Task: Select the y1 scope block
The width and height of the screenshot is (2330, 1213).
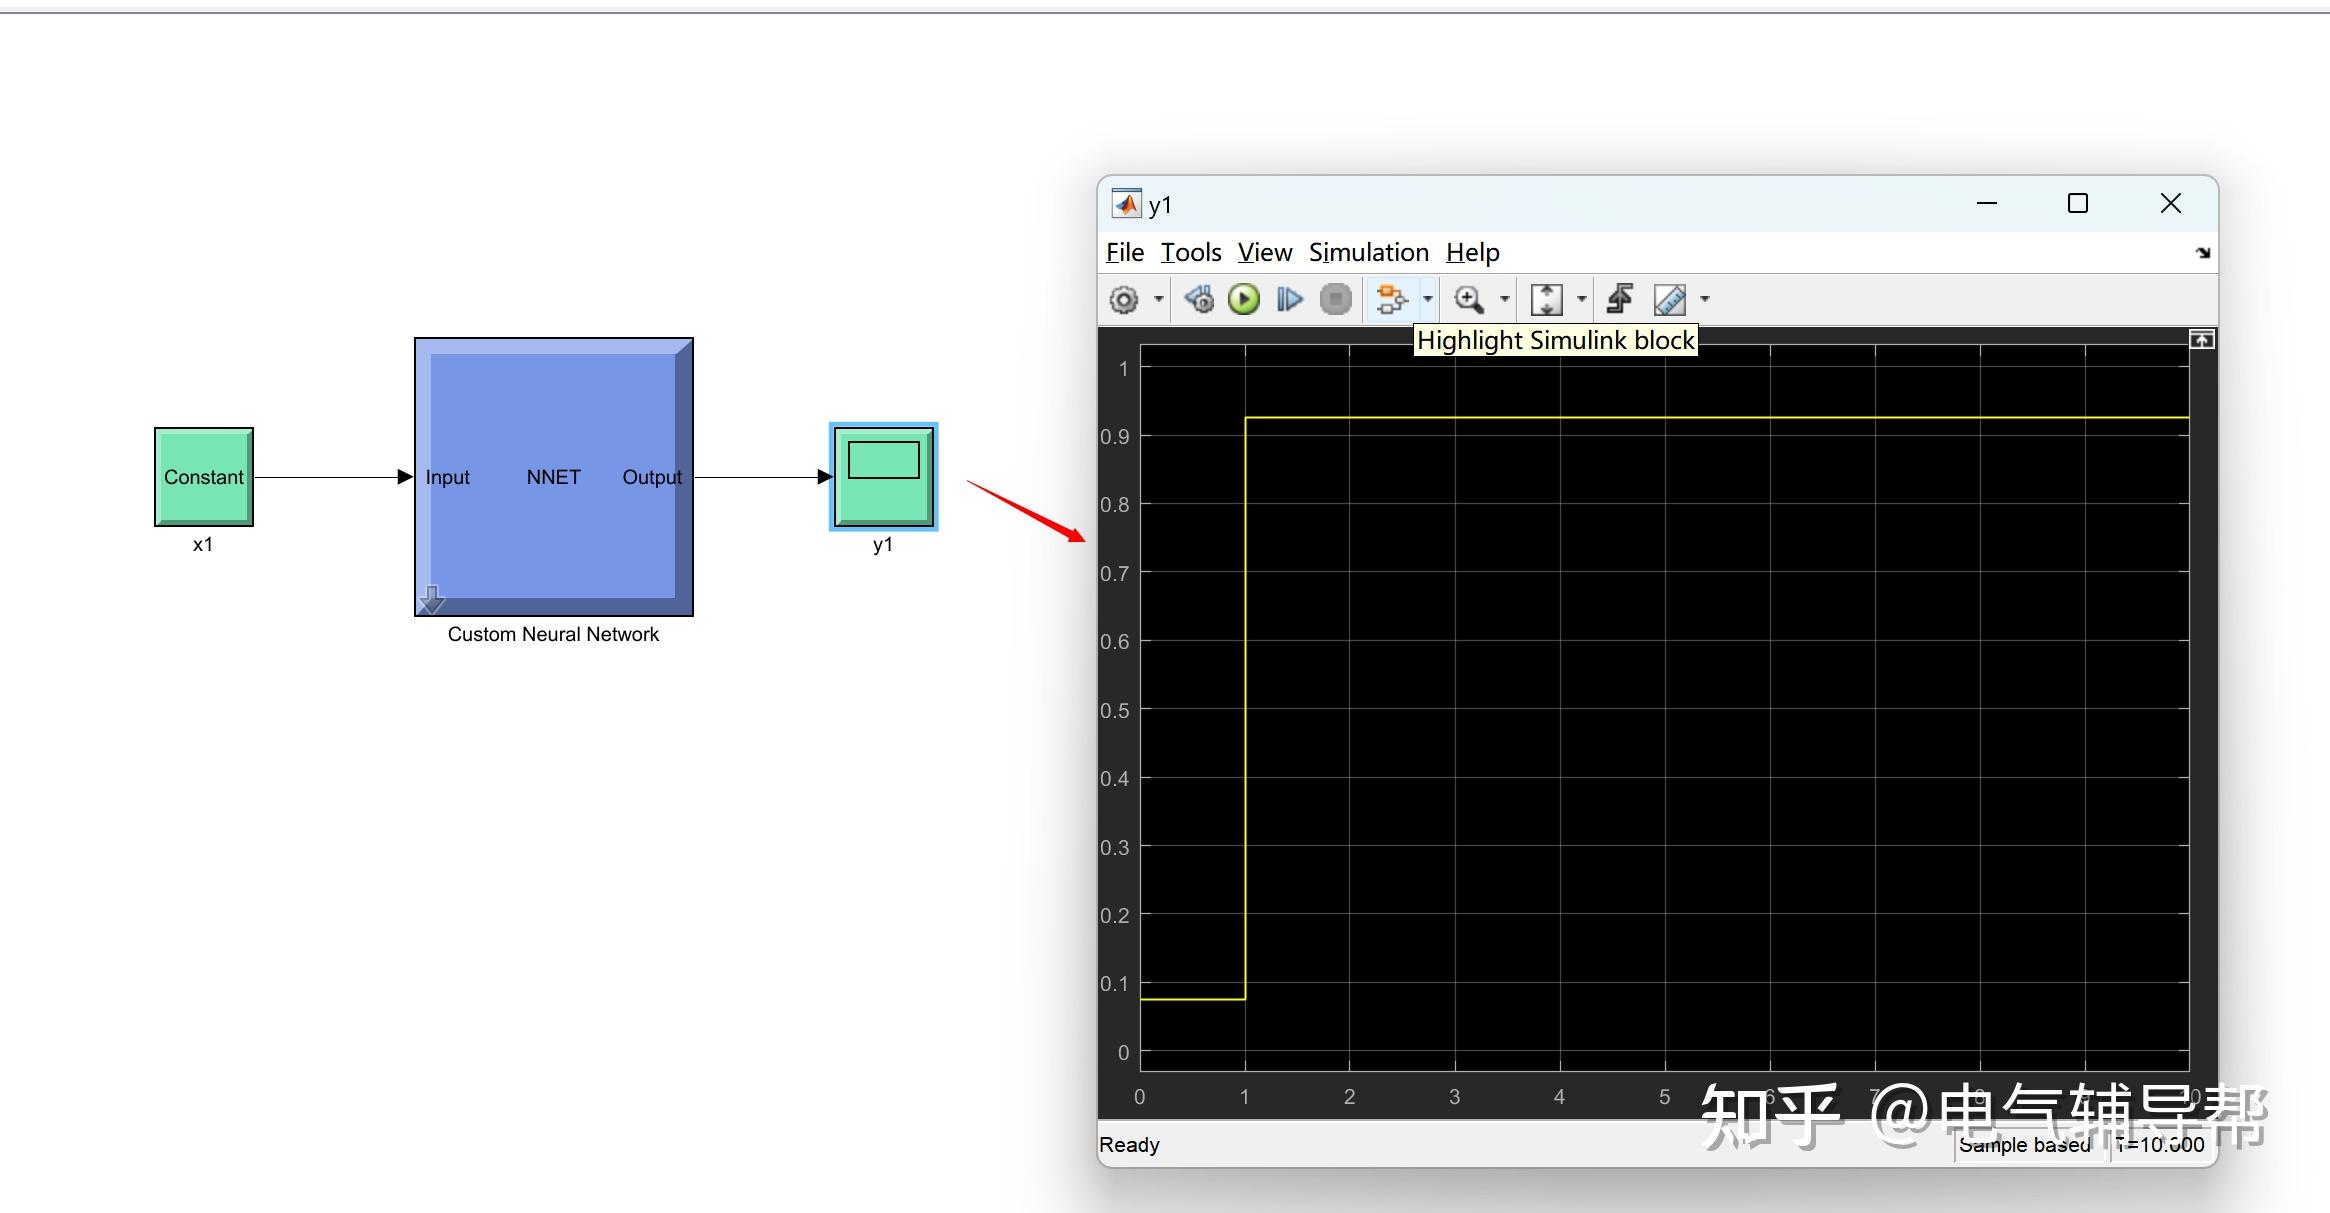Action: pos(884,477)
